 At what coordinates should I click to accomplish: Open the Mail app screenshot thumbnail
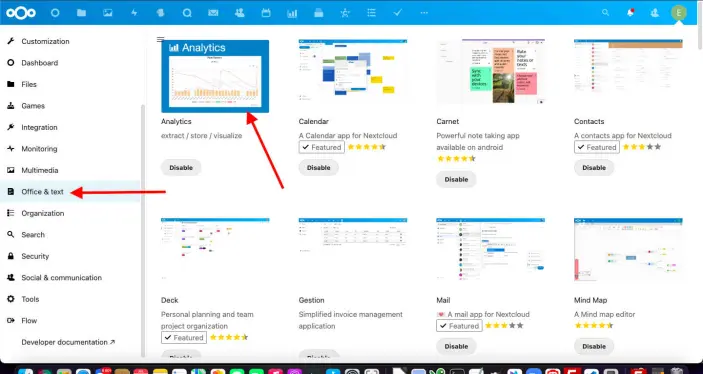(x=490, y=249)
